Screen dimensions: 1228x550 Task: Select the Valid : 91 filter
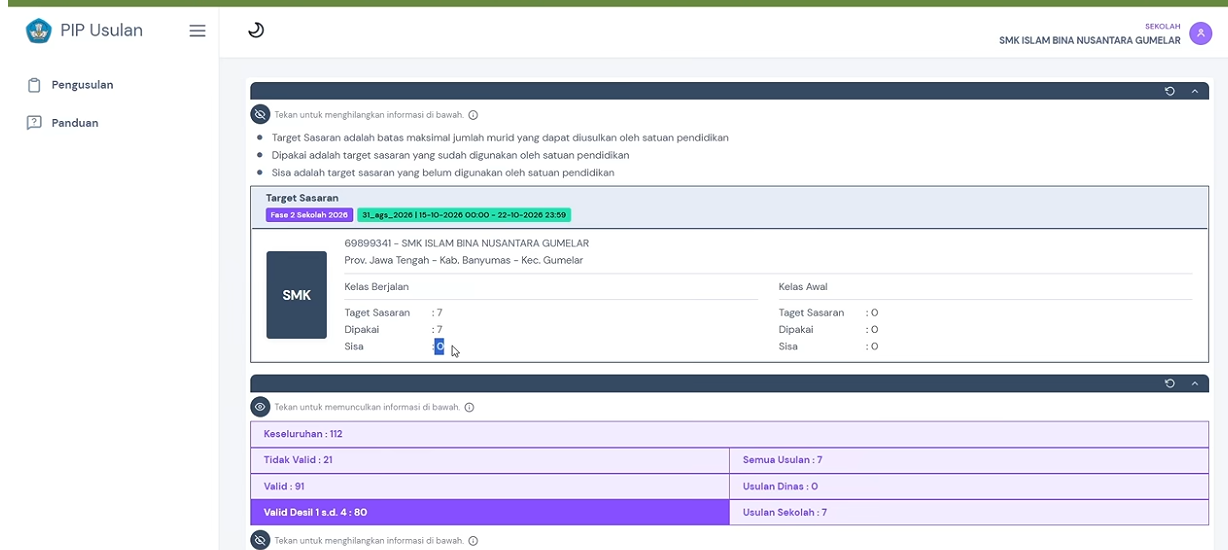click(490, 486)
